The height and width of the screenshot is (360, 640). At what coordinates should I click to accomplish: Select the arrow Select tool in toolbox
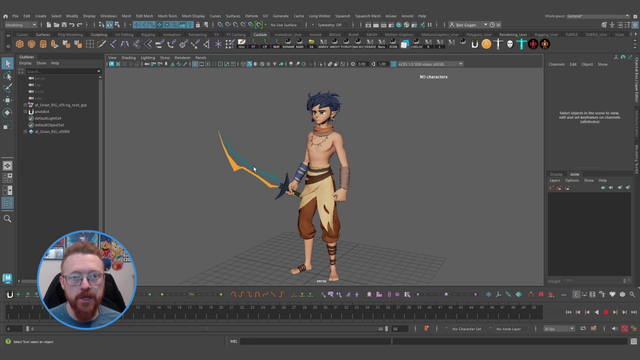(x=7, y=63)
